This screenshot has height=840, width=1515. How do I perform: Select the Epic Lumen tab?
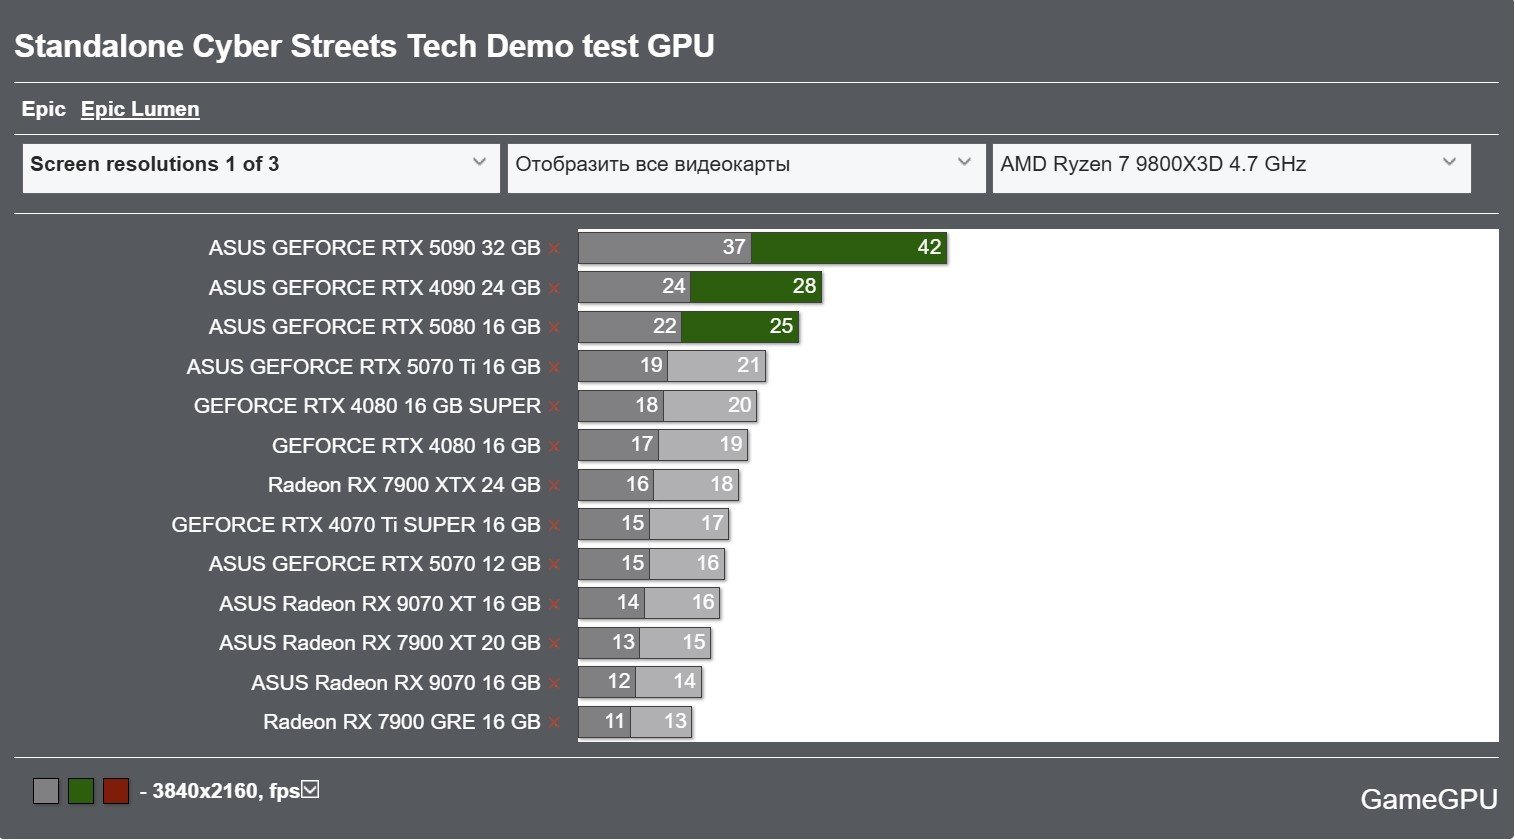point(140,109)
